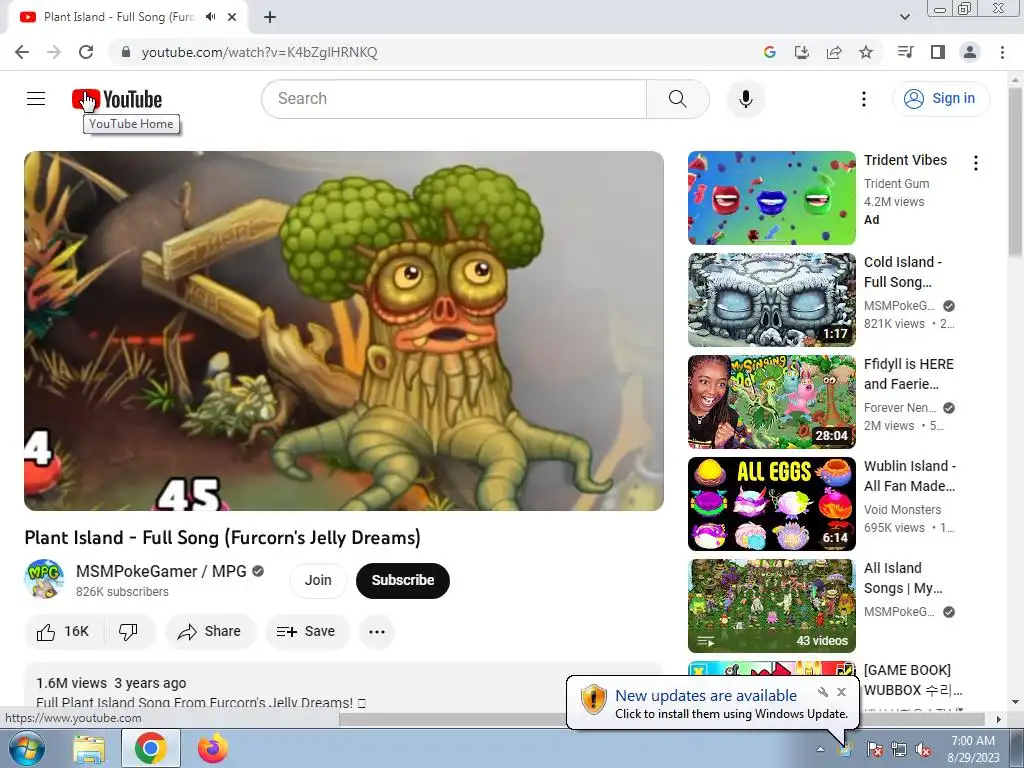1024x768 pixels.
Task: Click All Island Songs playlist title
Action: click(x=903, y=578)
